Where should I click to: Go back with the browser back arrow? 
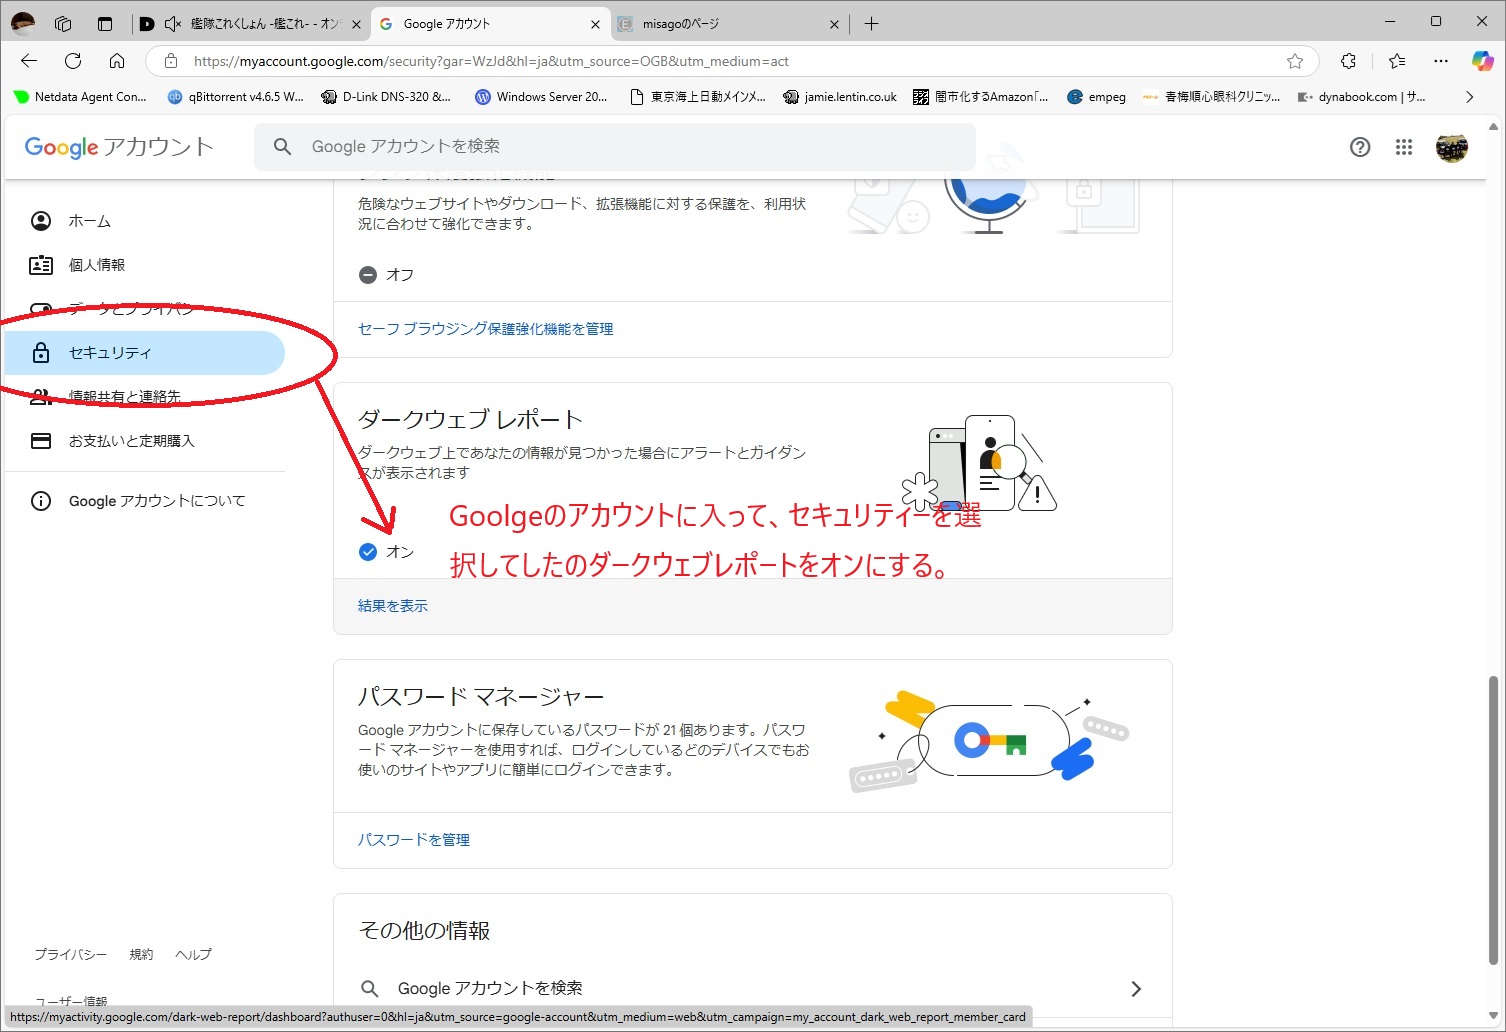29,61
